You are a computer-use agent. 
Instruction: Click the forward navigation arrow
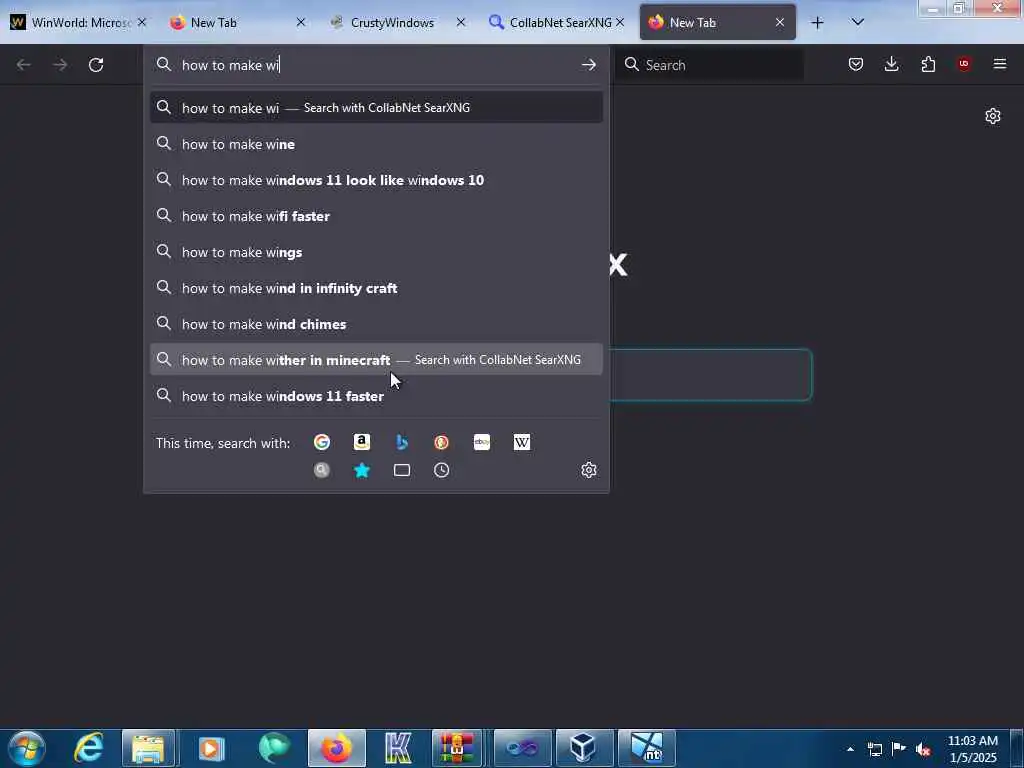[x=60, y=65]
